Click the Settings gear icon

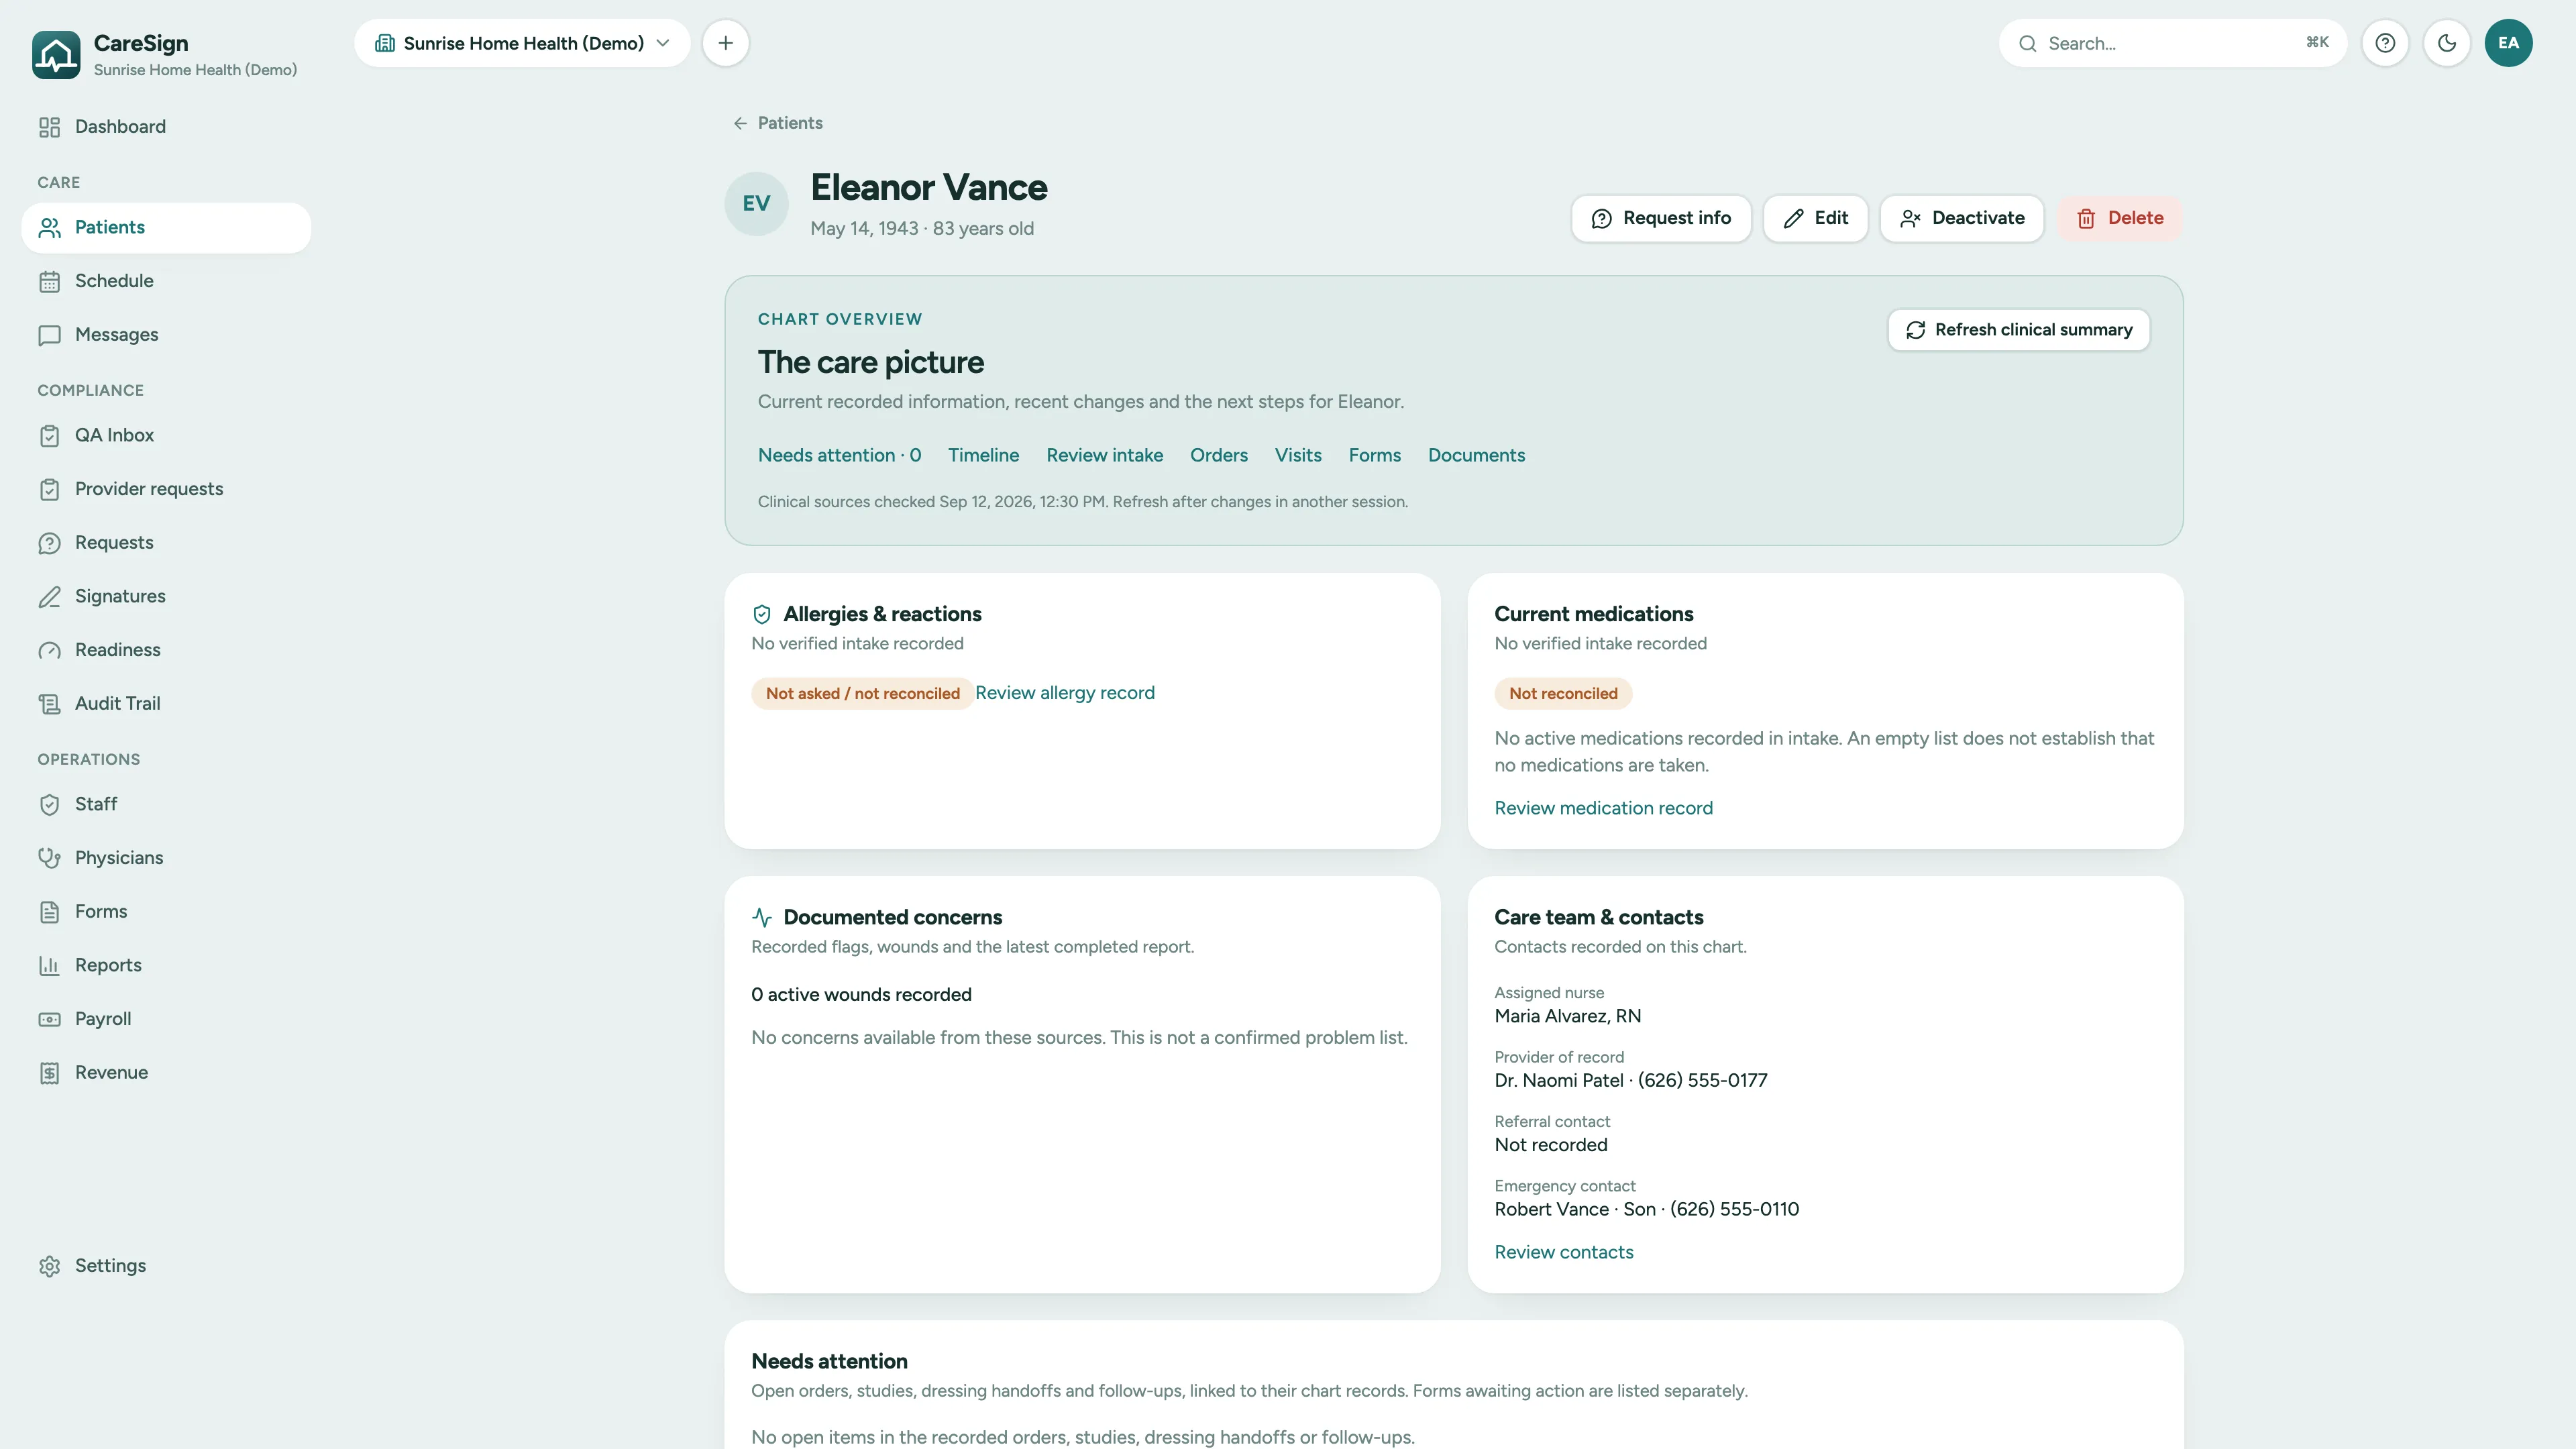(x=49, y=1266)
